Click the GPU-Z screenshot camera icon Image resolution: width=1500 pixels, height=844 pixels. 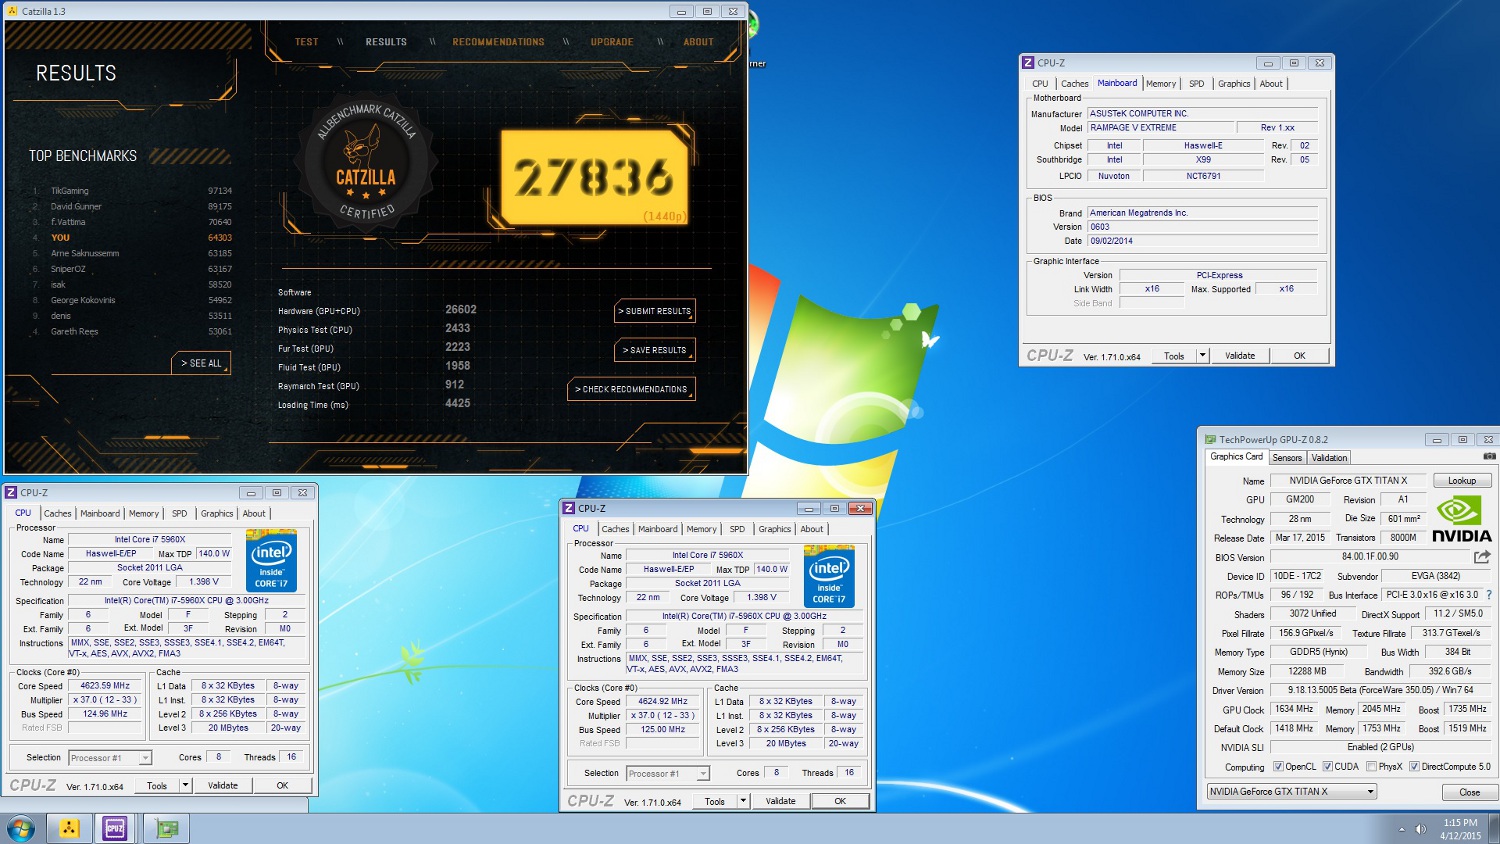pos(1488,457)
